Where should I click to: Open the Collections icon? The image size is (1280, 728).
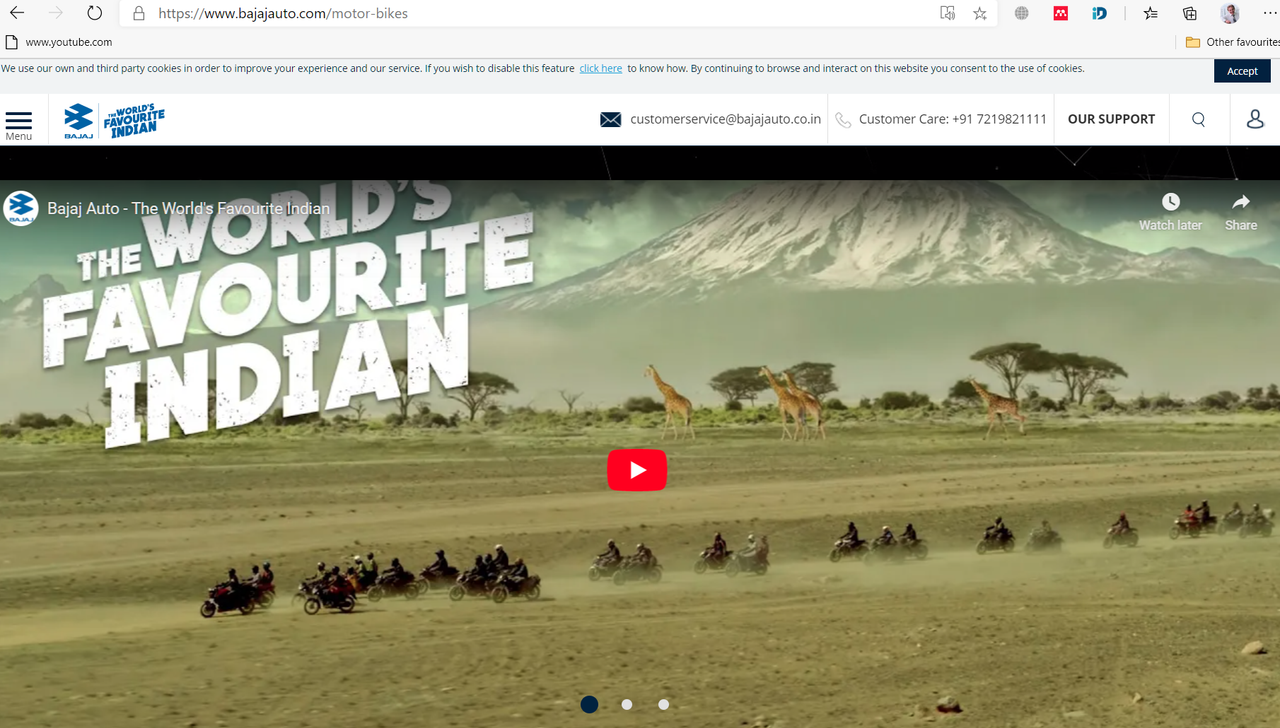(1189, 13)
